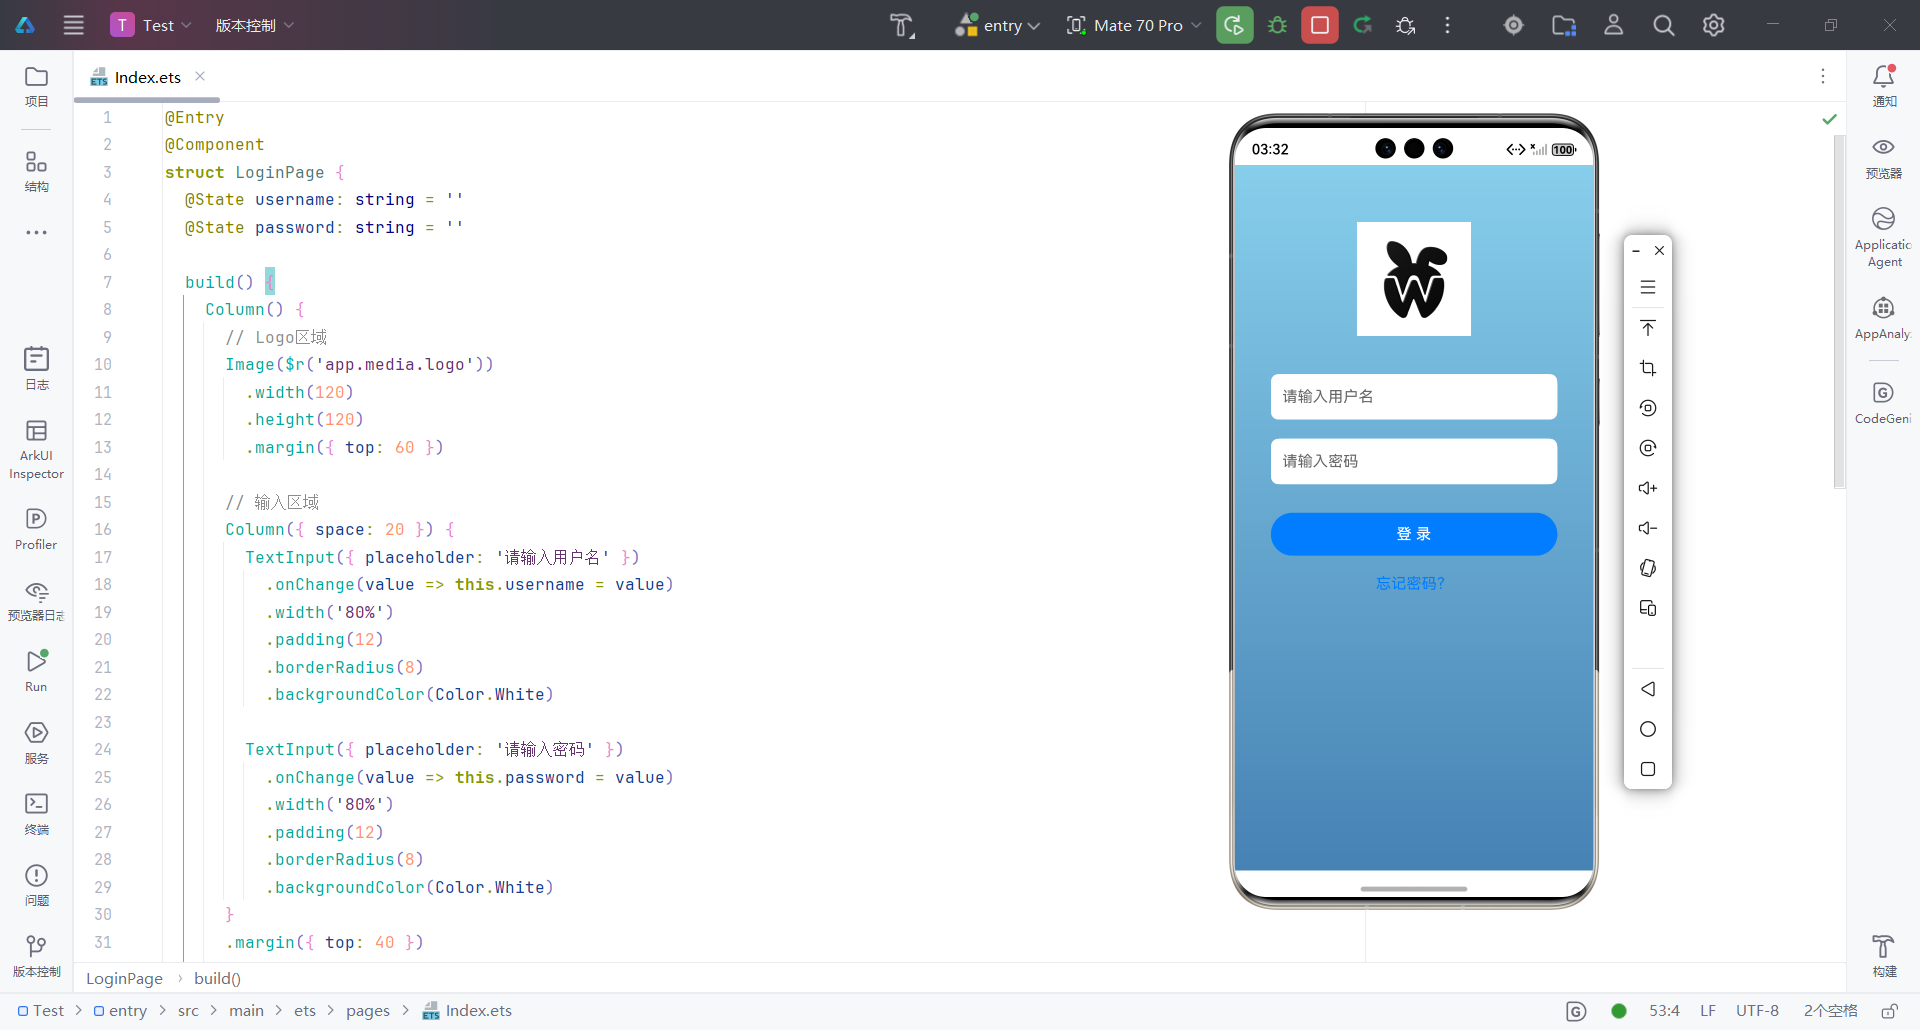The height and width of the screenshot is (1030, 1920).
Task: Open the project folder sync icon
Action: 1564,25
